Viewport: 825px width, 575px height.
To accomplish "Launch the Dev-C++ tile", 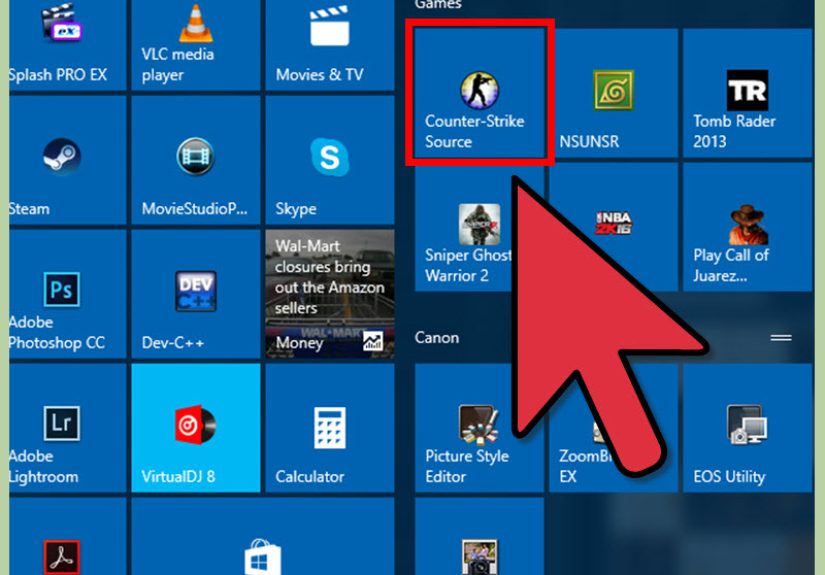I will 196,294.
